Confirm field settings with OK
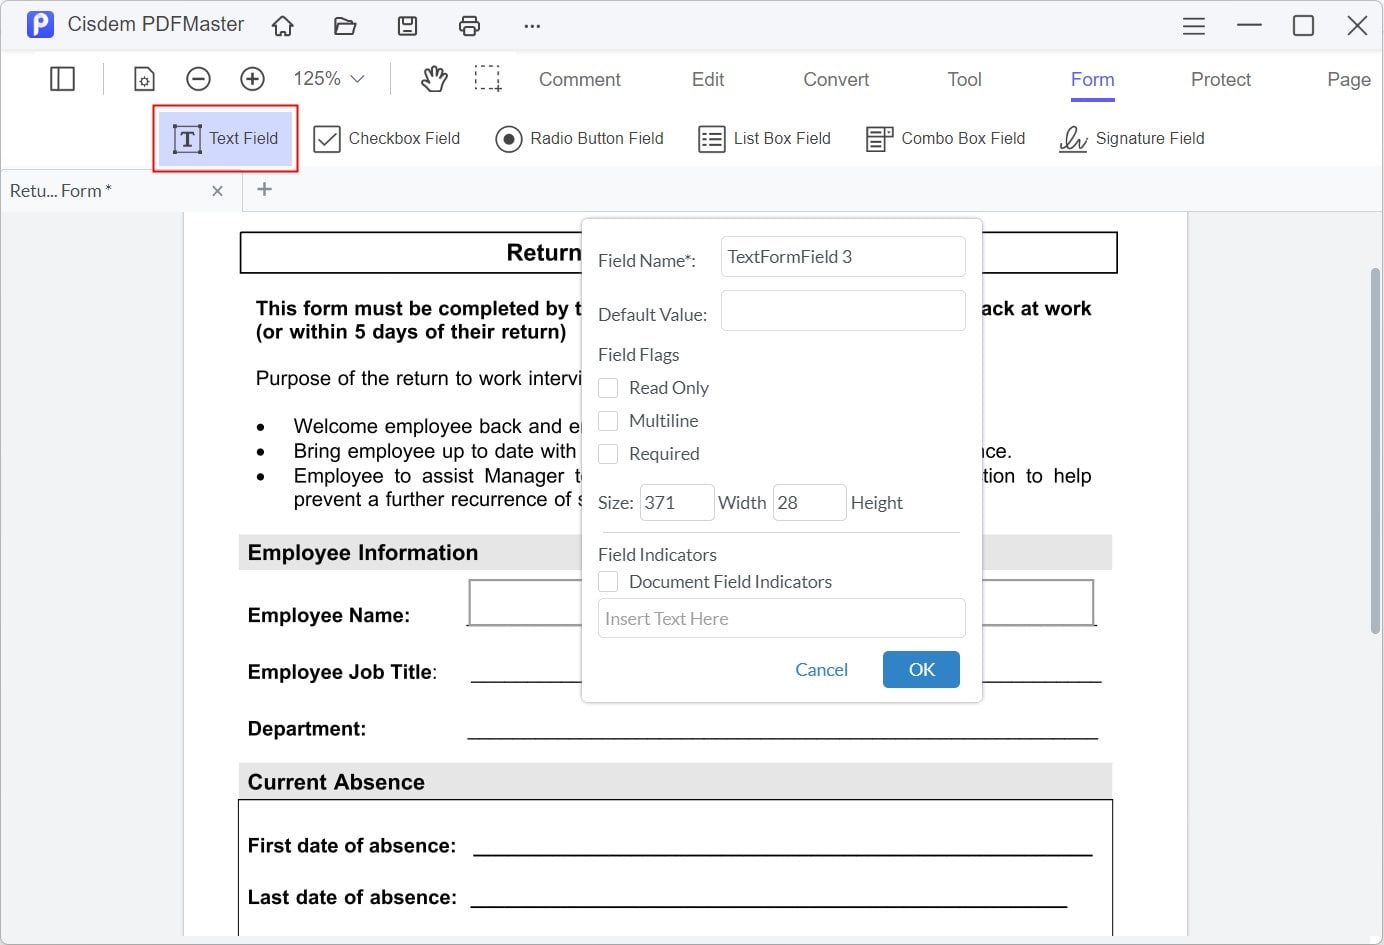Viewport: 1384px width, 945px height. pos(920,669)
